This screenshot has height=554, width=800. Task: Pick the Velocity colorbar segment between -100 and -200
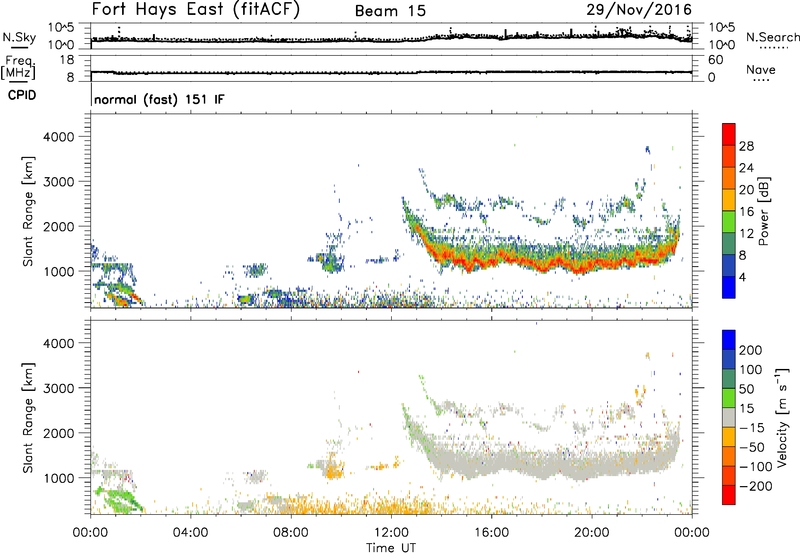click(729, 476)
